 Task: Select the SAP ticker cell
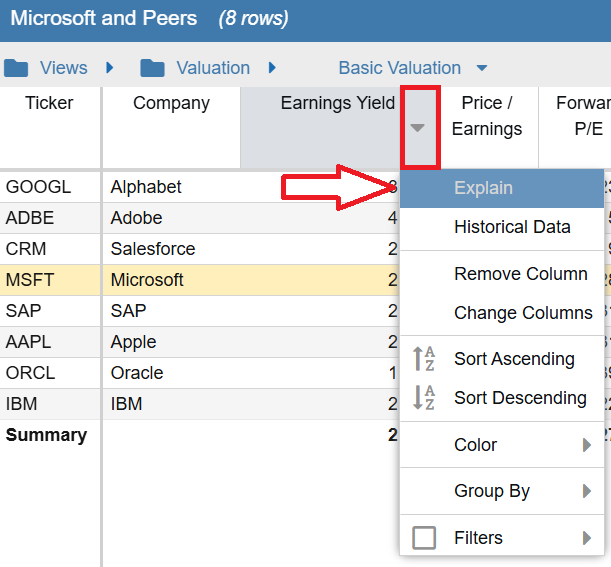(50, 311)
